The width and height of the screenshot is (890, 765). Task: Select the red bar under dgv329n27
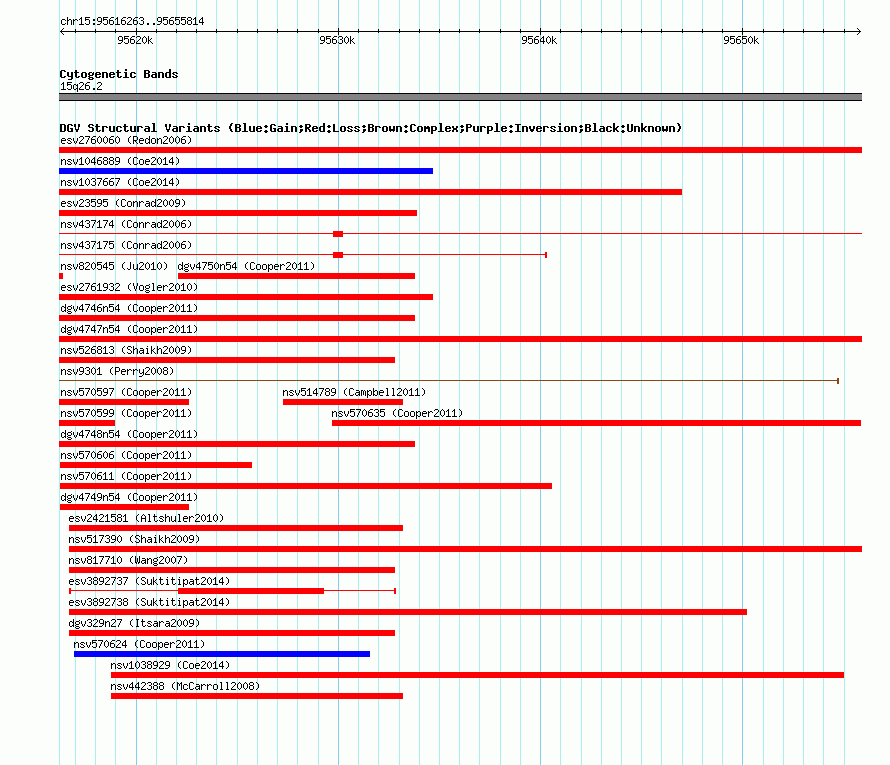(x=232, y=633)
